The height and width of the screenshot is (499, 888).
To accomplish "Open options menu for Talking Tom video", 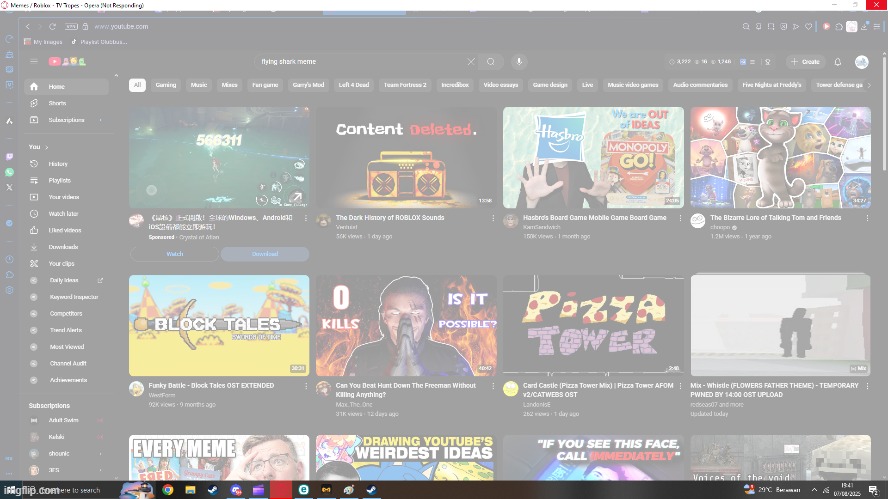I will (867, 218).
